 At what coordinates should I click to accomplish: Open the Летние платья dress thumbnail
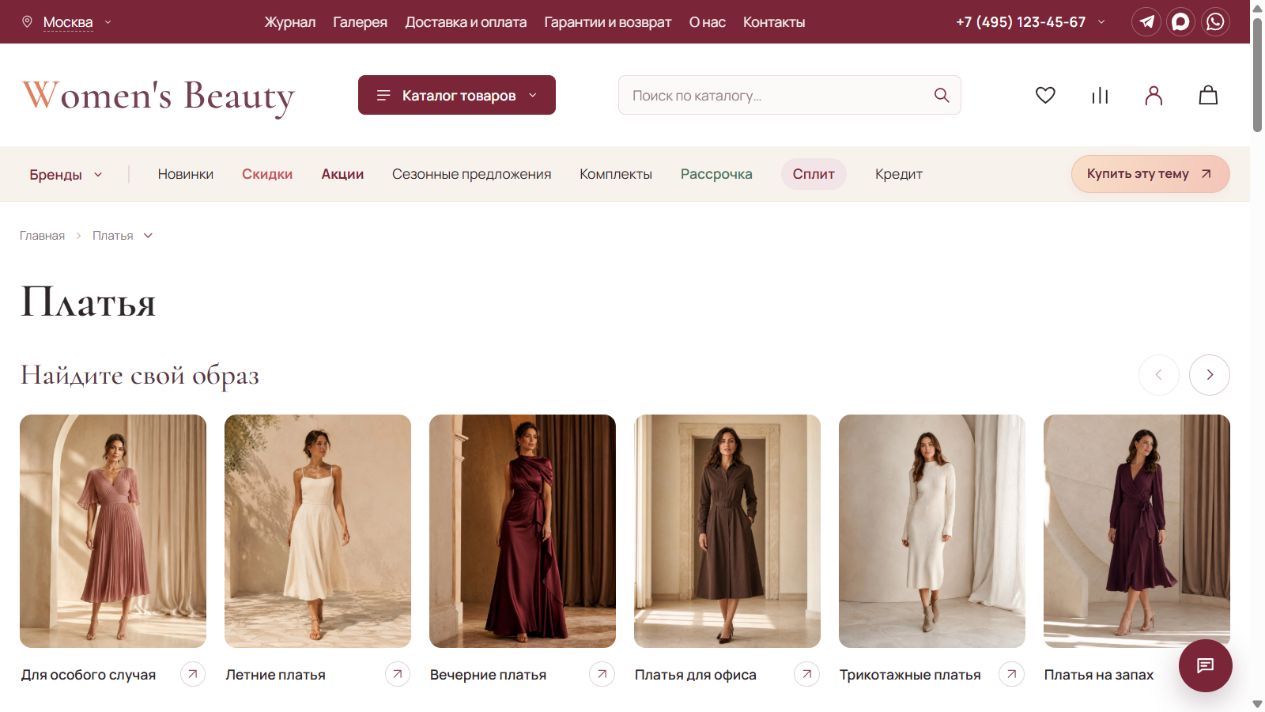click(318, 531)
